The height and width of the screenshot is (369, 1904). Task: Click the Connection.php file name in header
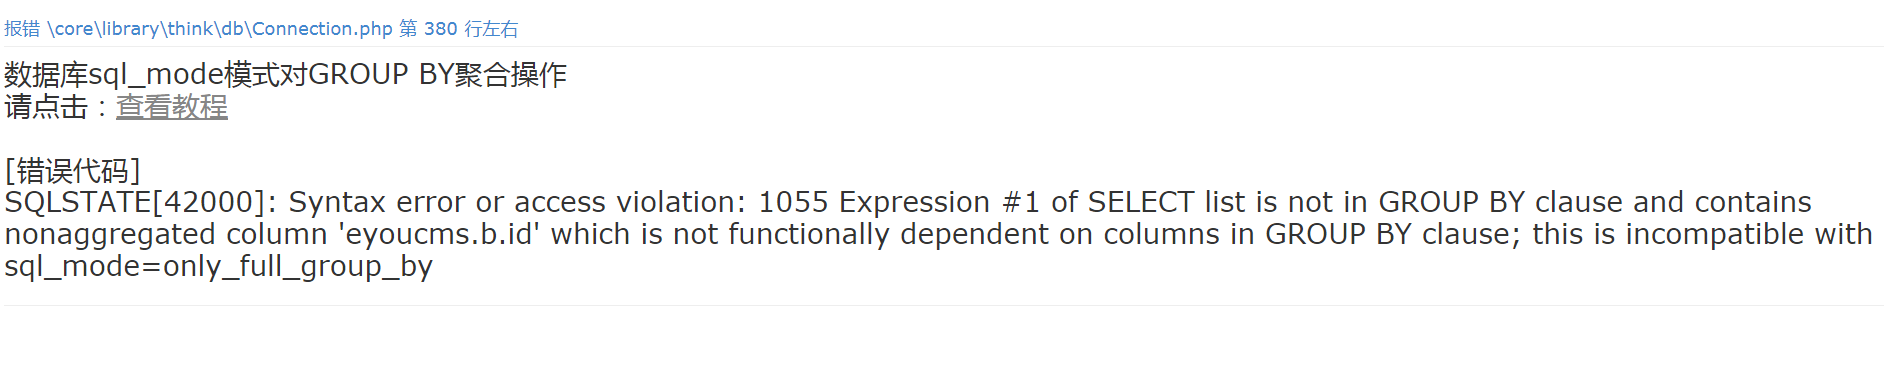click(x=322, y=29)
